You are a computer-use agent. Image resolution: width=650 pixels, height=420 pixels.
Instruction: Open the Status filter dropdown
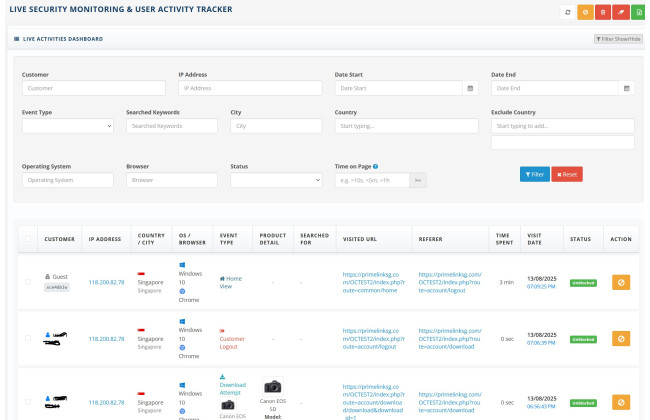pos(276,180)
